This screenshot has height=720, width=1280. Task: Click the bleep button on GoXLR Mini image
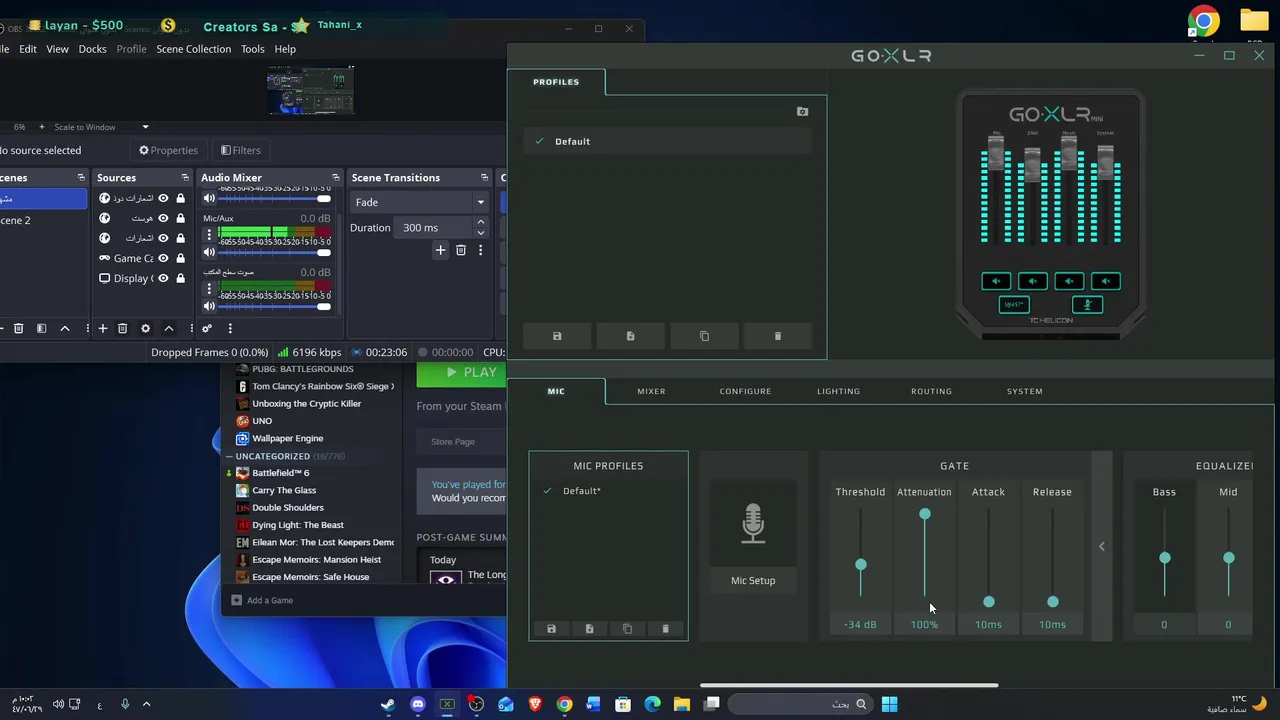1014,304
